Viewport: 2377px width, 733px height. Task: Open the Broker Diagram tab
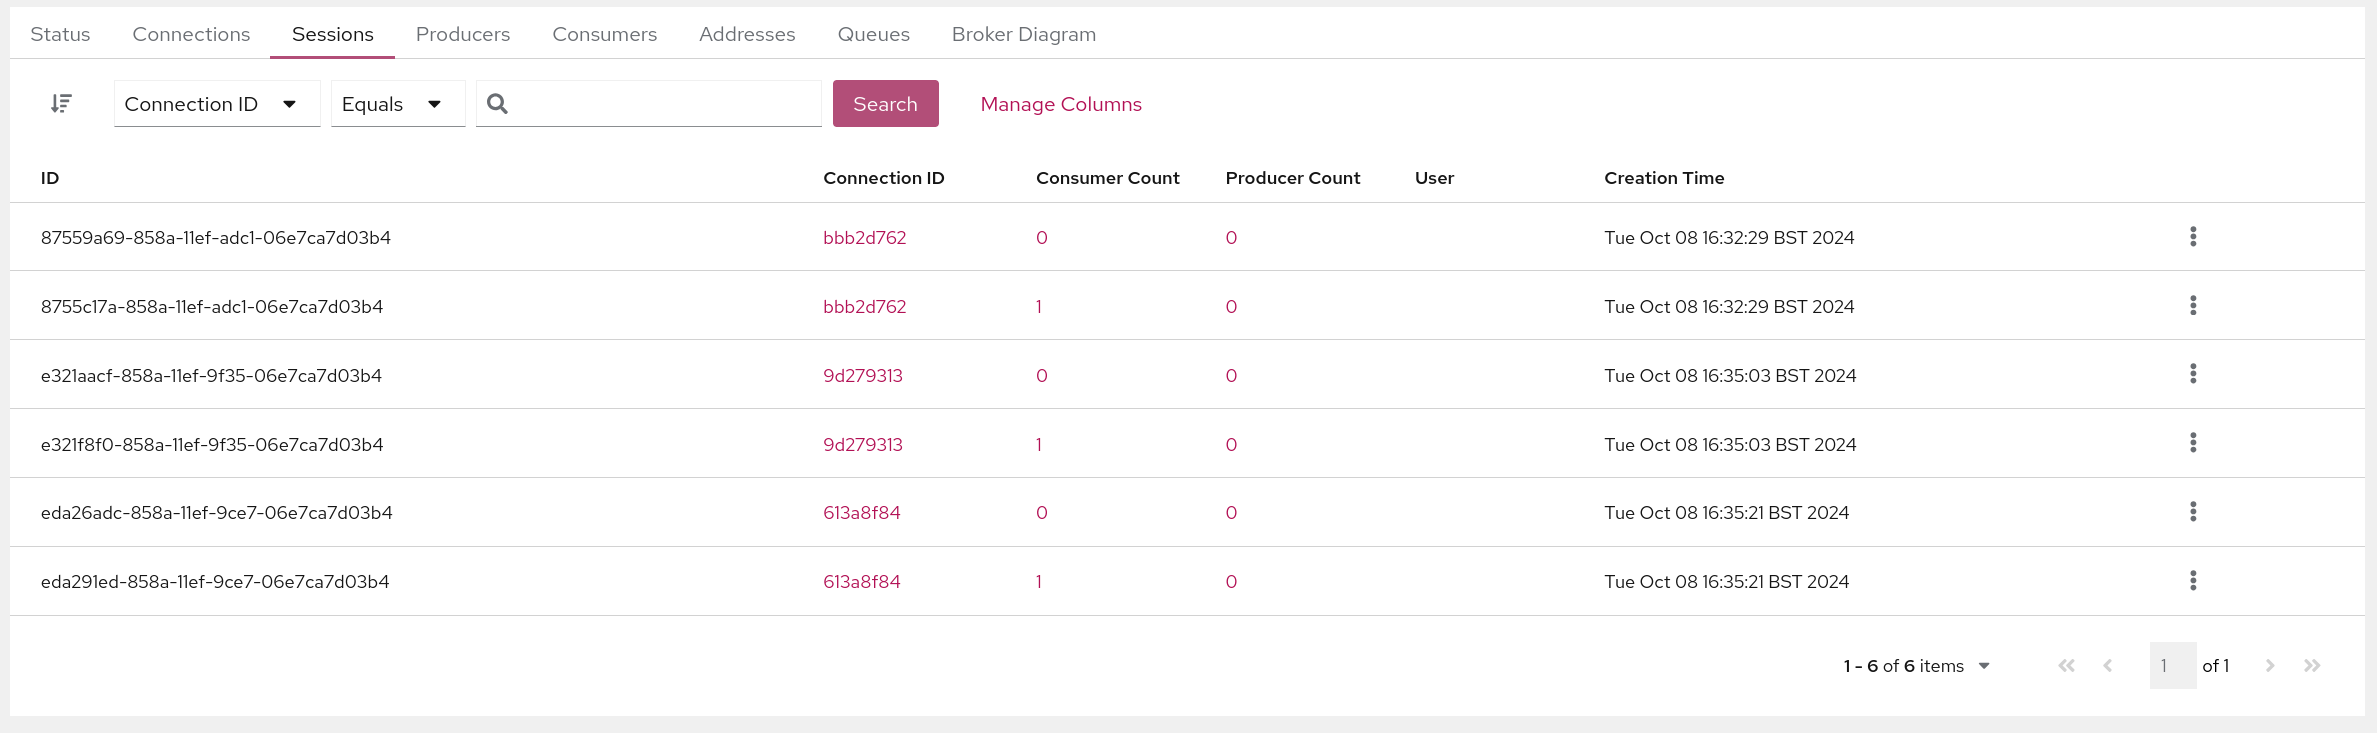(x=1023, y=34)
